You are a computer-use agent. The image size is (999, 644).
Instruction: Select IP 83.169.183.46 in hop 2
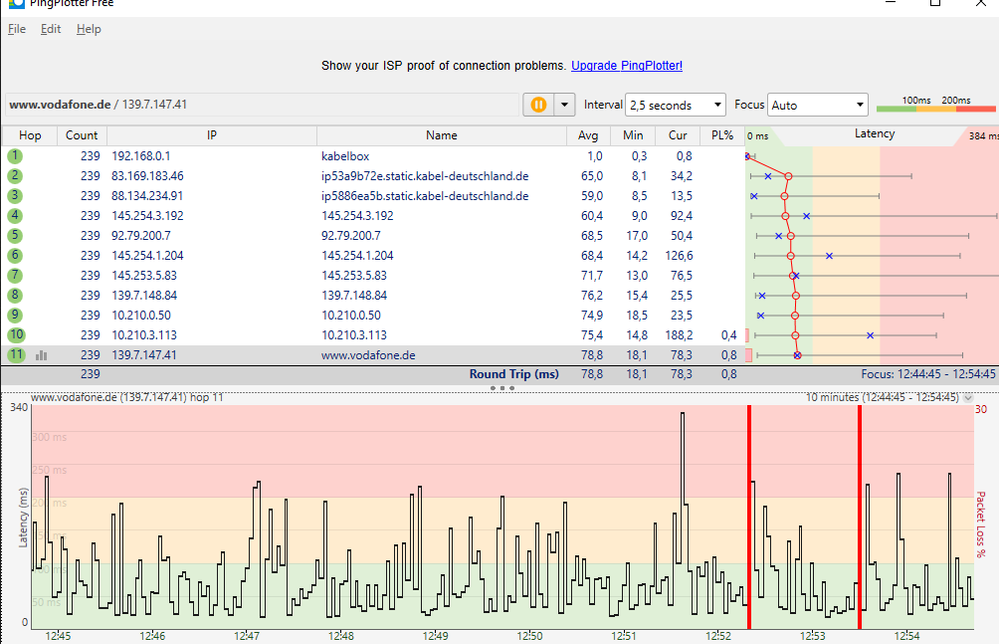[147, 176]
